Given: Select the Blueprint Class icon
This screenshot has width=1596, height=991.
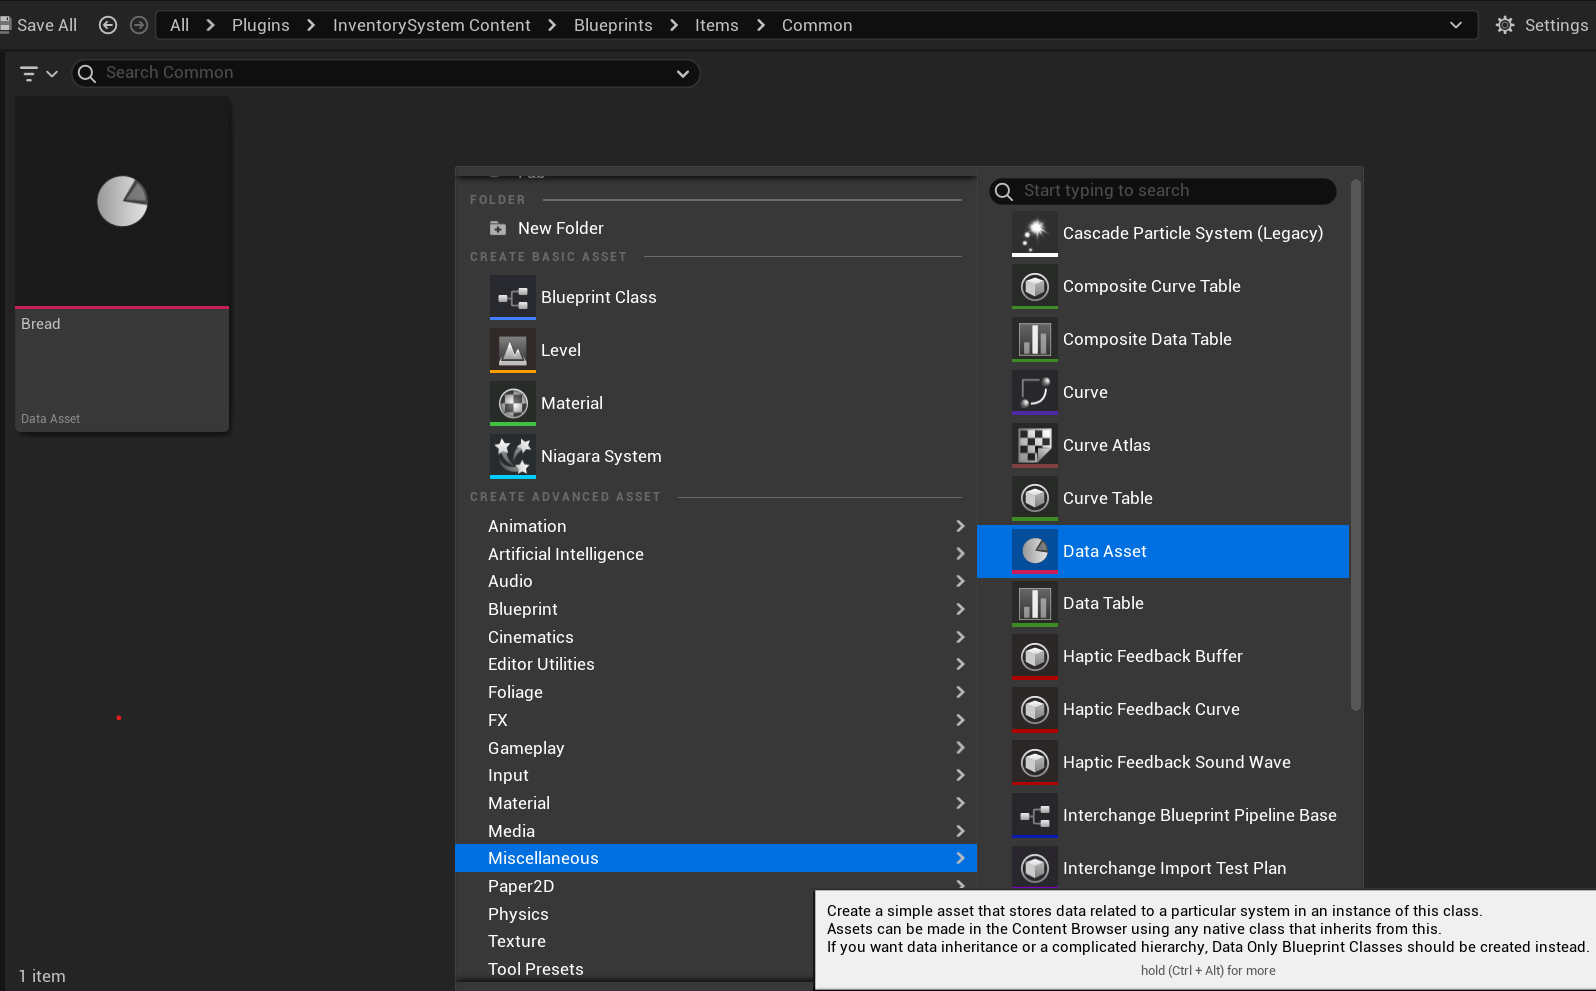Looking at the screenshot, I should point(513,297).
